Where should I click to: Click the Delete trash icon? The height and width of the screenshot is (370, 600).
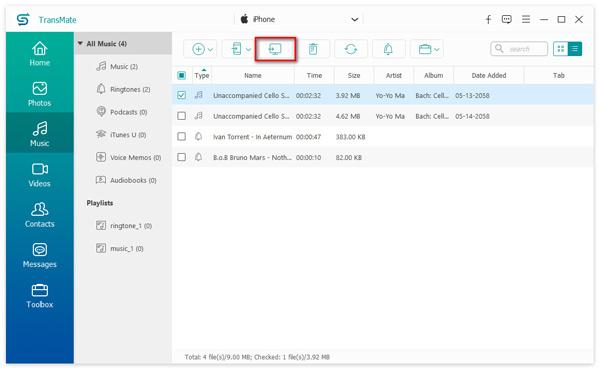click(x=313, y=49)
